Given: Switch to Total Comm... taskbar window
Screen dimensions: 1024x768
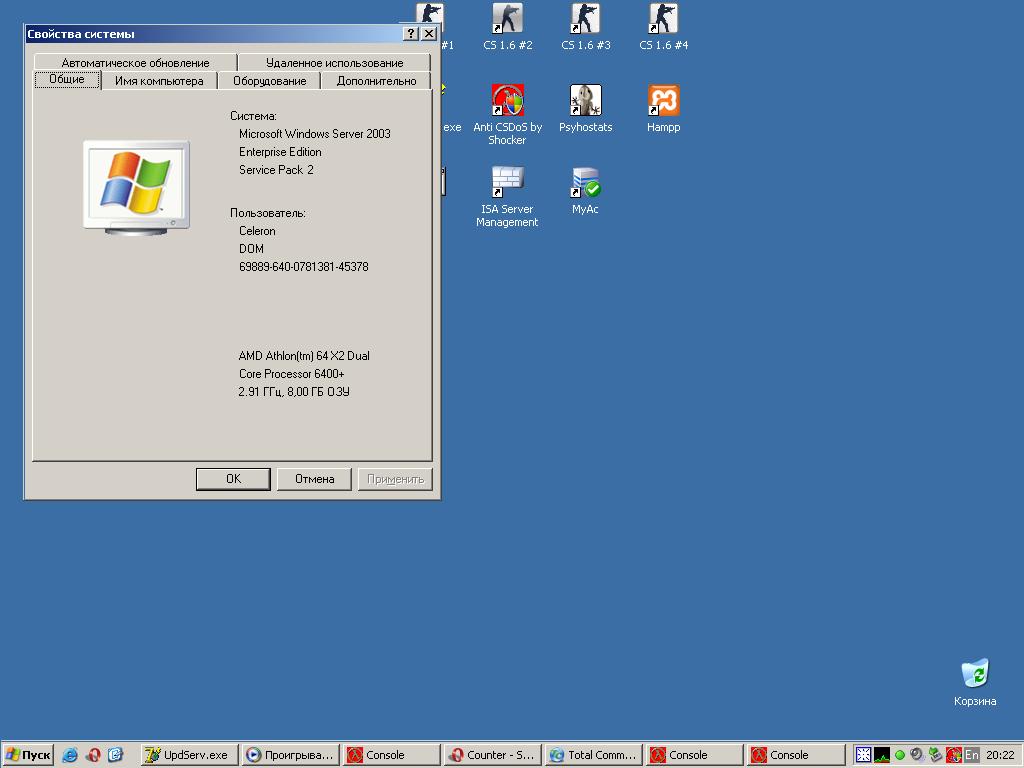Looking at the screenshot, I should pyautogui.click(x=594, y=755).
